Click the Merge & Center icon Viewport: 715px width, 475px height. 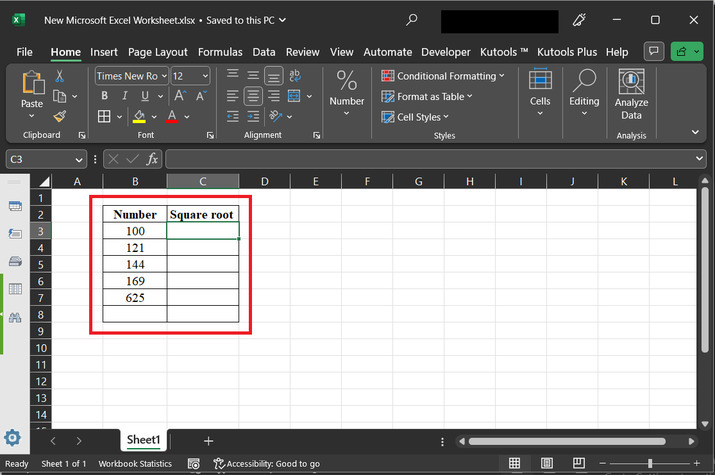(x=294, y=97)
